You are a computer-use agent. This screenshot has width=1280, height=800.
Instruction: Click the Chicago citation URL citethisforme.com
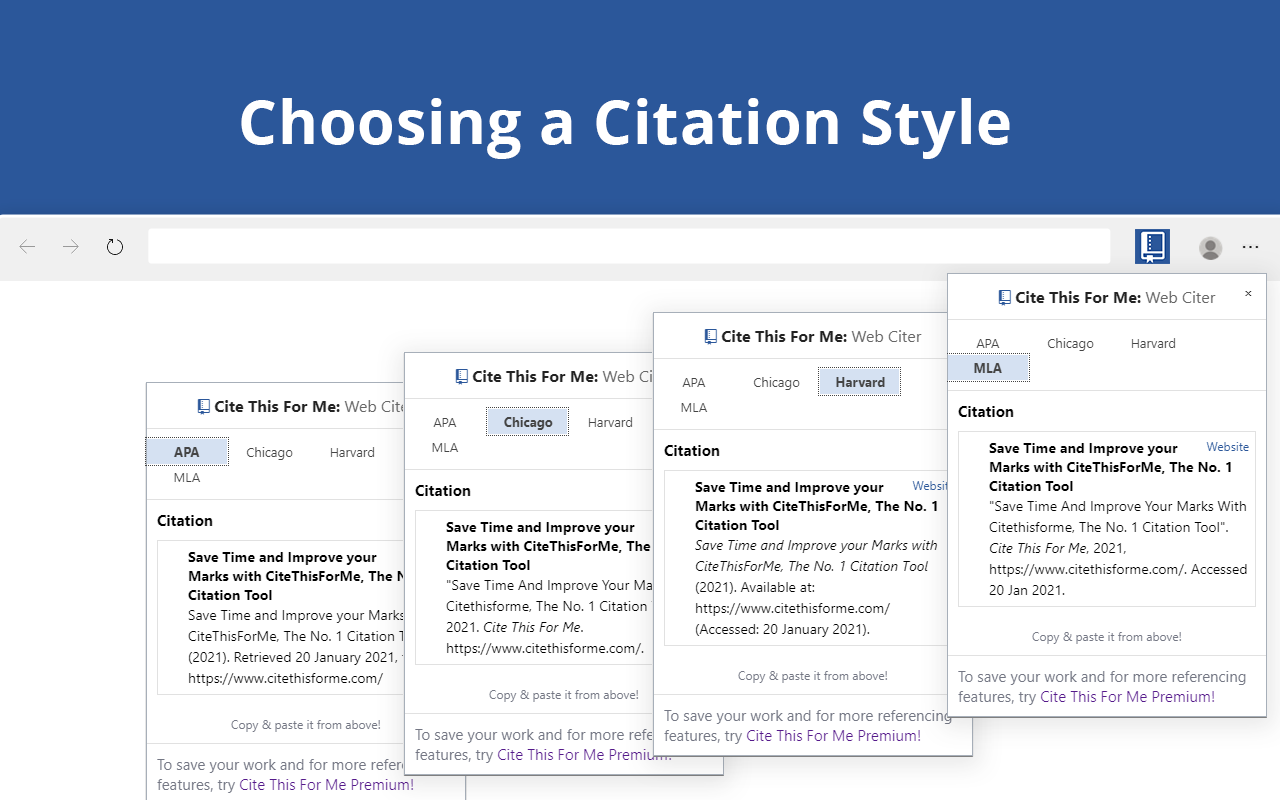[544, 647]
